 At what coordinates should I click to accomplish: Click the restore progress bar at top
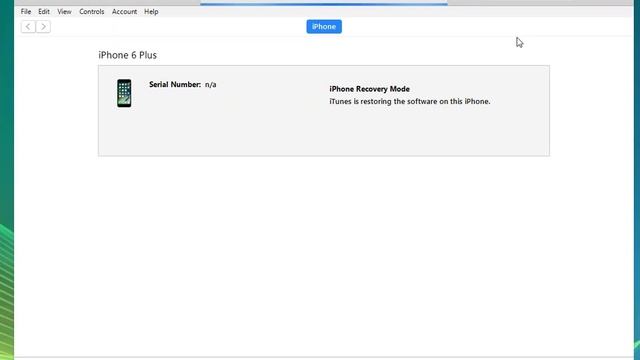pyautogui.click(x=324, y=4)
